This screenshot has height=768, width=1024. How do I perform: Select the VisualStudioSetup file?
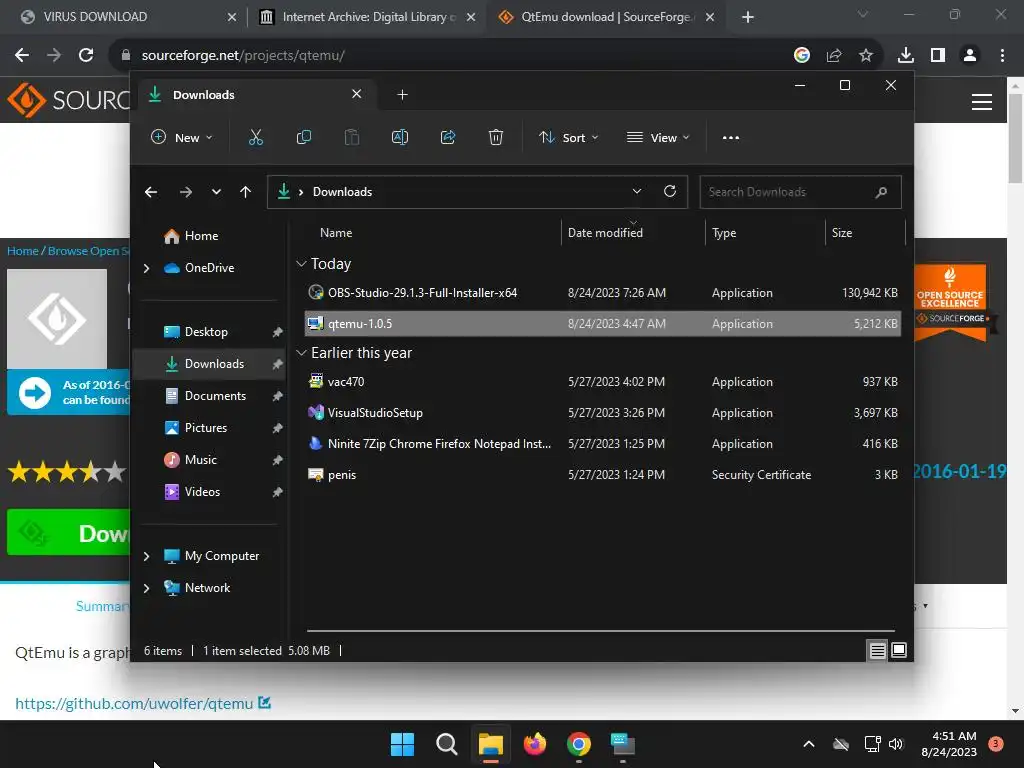pos(602,413)
